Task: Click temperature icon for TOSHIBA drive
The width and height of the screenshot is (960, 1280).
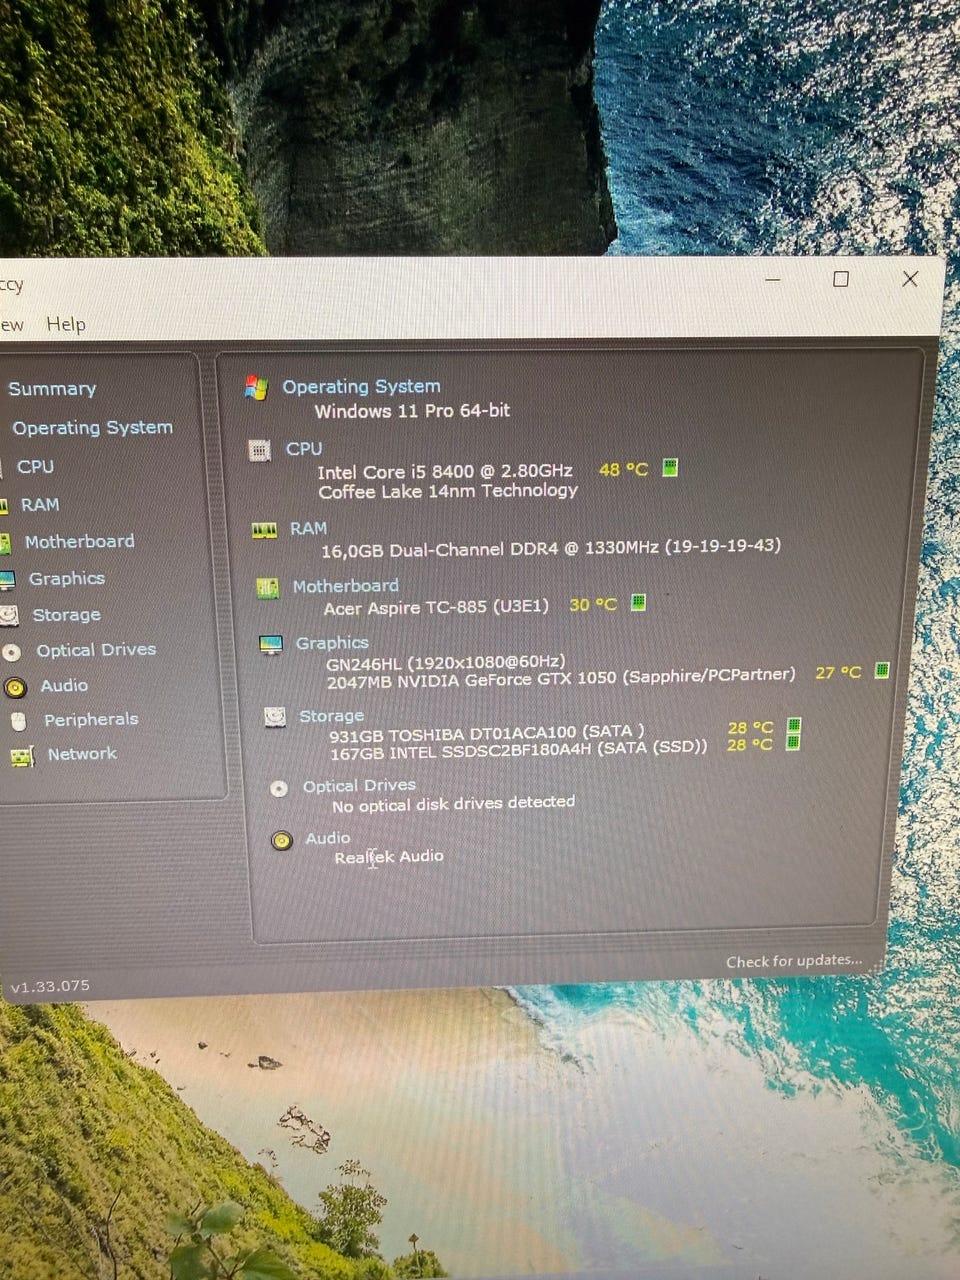Action: [793, 726]
